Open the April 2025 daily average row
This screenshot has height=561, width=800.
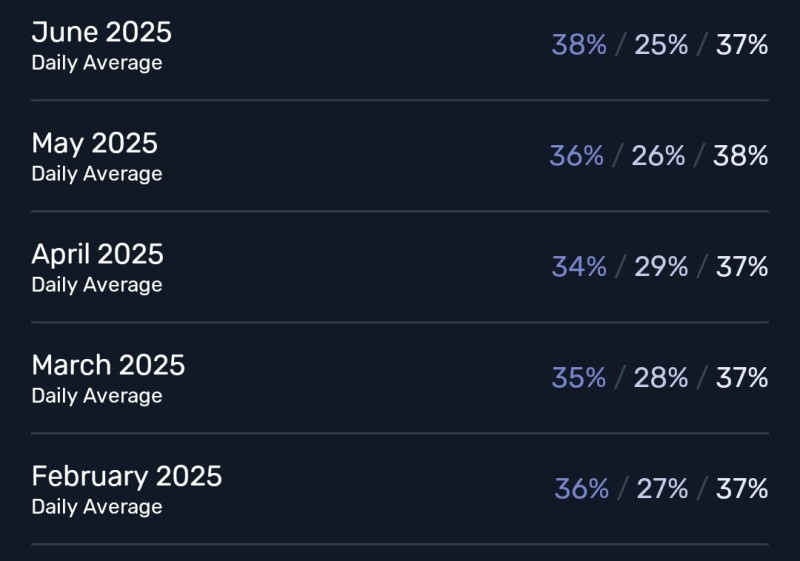coord(400,267)
